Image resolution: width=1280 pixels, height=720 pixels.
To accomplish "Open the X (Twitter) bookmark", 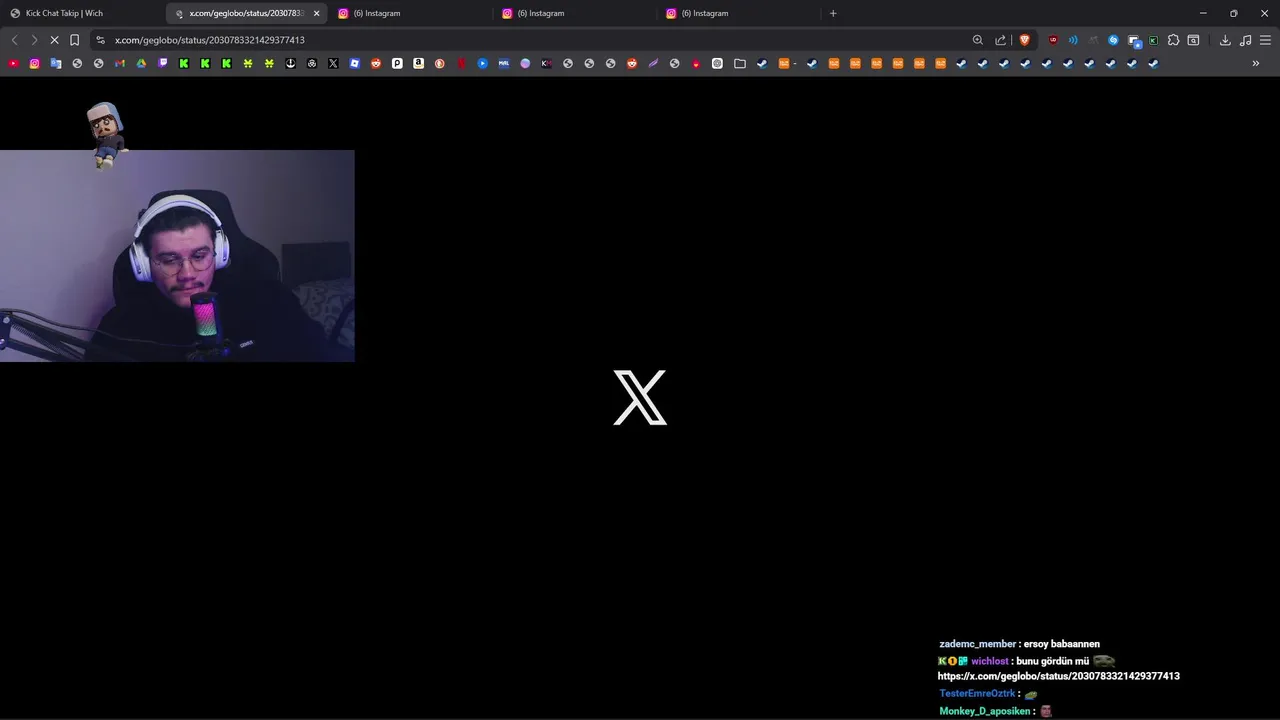I will 333,63.
